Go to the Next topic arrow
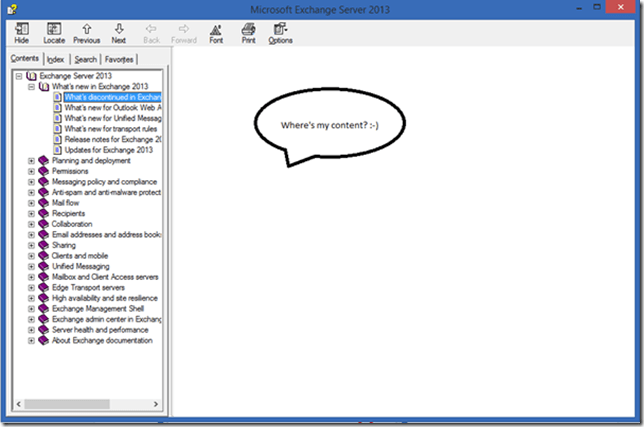This screenshot has height=427, width=644. pyautogui.click(x=119, y=32)
